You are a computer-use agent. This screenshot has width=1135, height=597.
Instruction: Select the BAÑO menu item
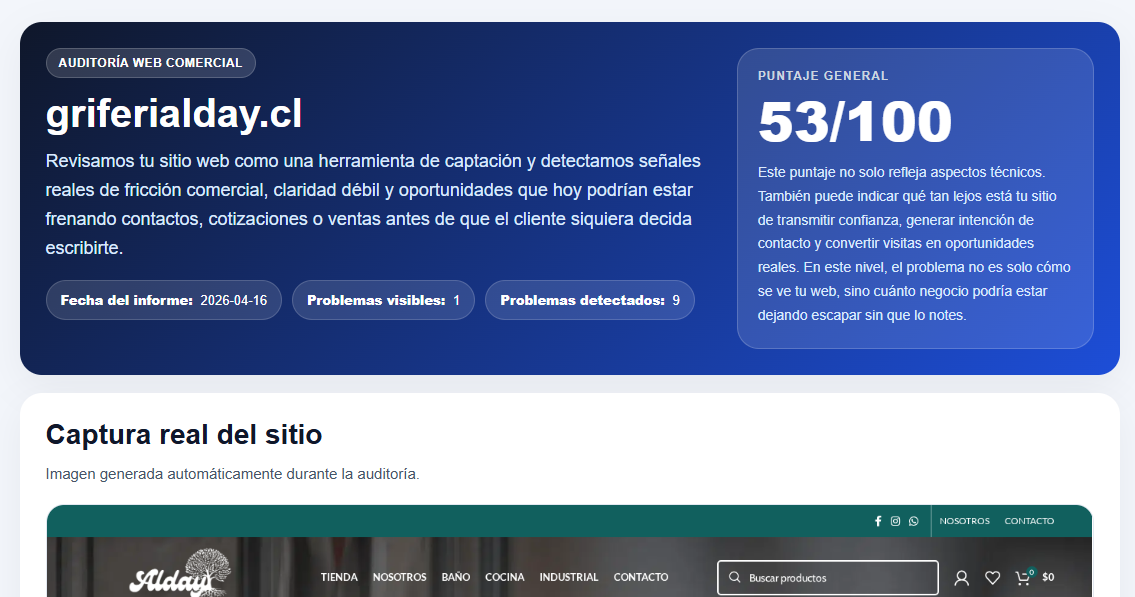click(x=456, y=577)
